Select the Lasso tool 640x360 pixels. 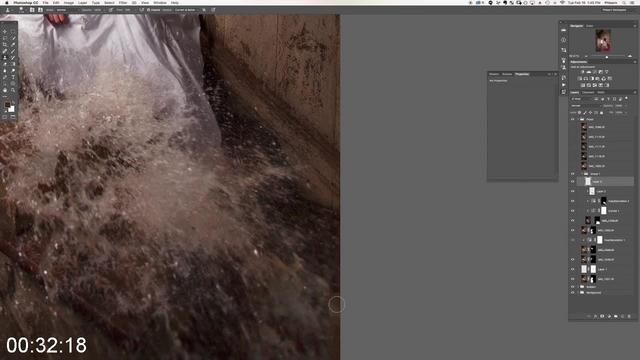4,38
